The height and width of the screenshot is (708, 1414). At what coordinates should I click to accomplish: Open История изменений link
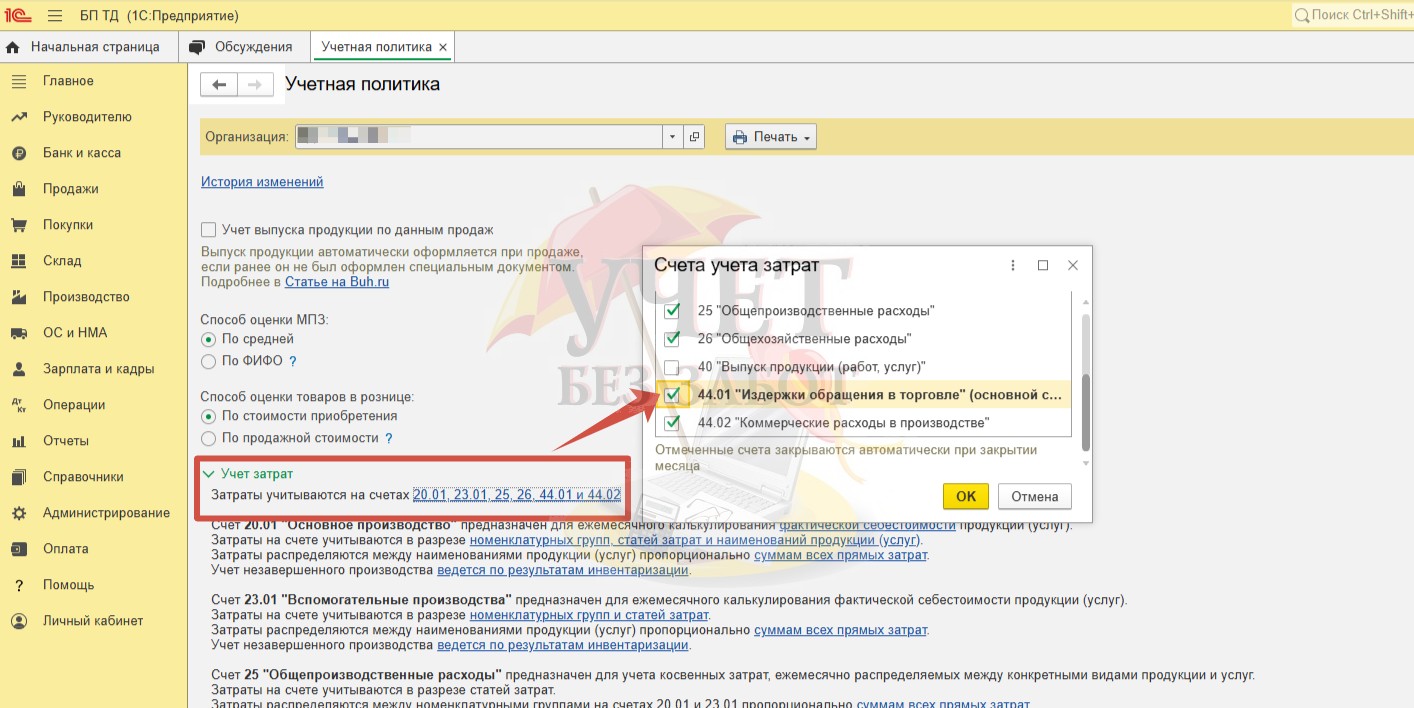tap(262, 182)
